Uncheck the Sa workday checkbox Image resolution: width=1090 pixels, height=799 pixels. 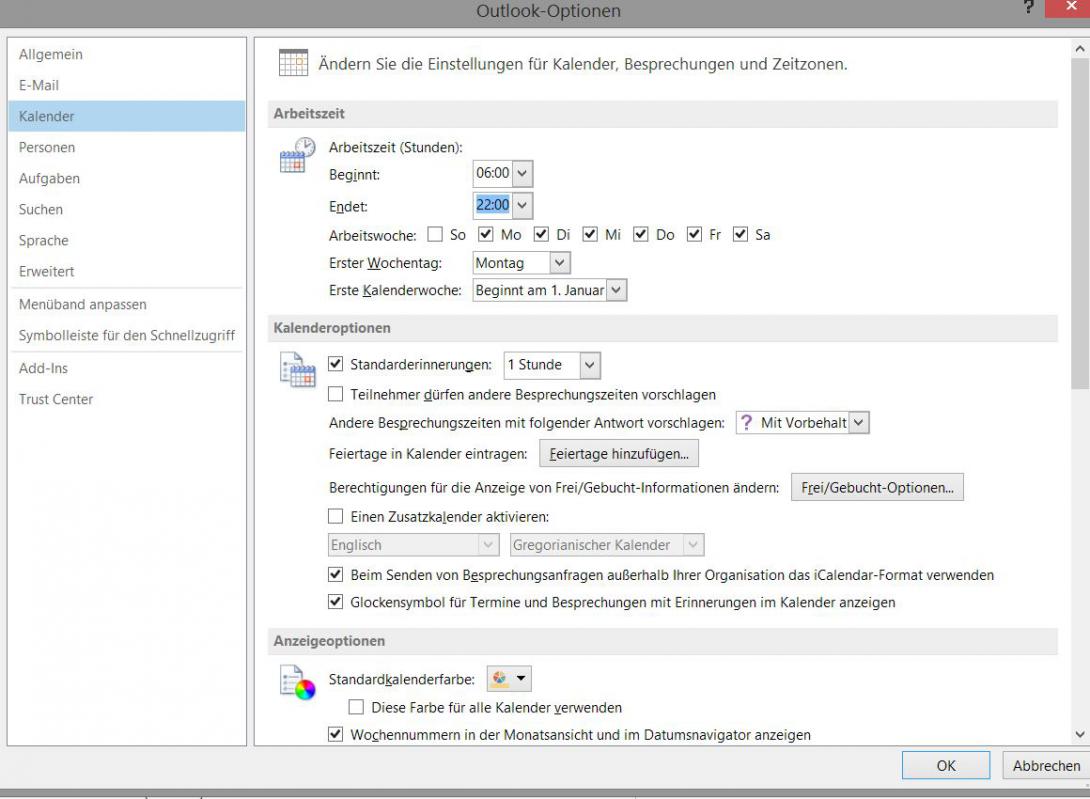[740, 234]
